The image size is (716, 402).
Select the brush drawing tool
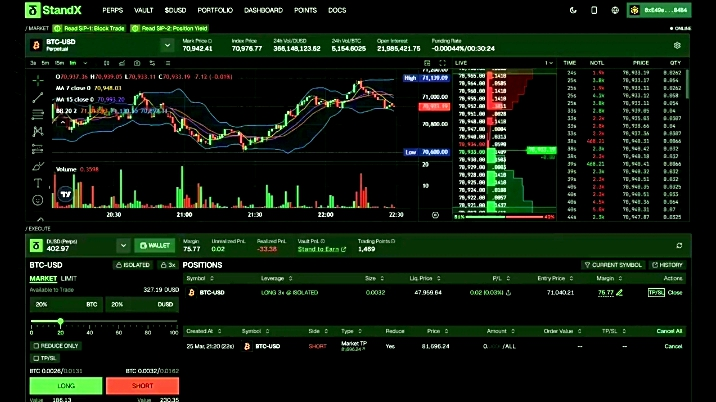[x=38, y=166]
